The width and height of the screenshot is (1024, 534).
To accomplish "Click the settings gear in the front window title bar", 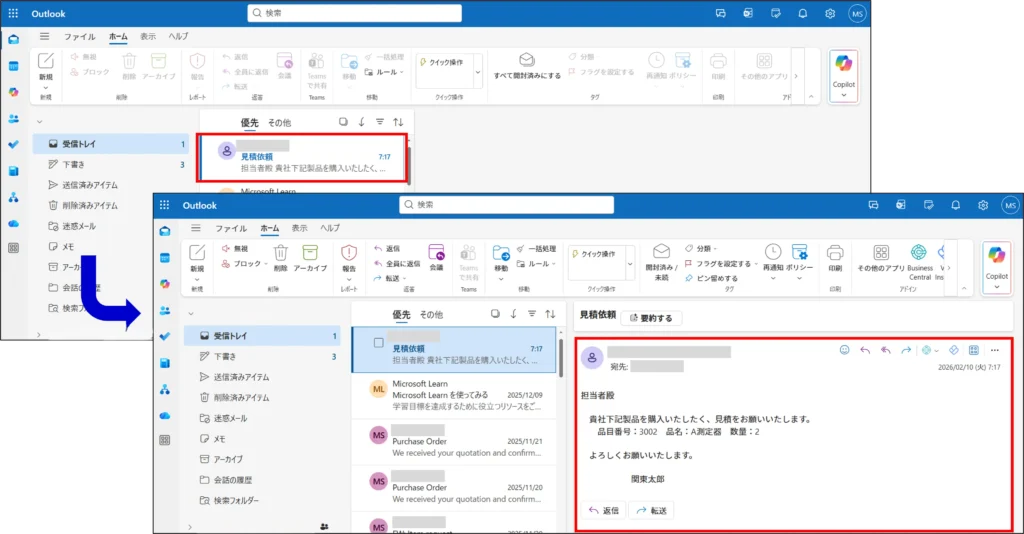I will (983, 205).
